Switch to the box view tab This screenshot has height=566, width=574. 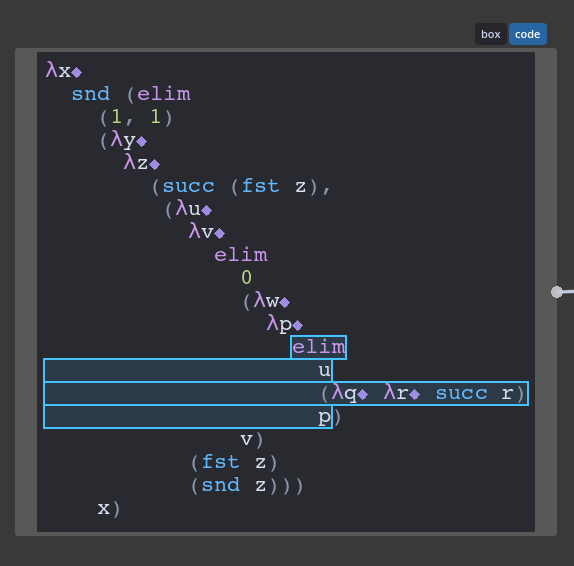tap(491, 34)
